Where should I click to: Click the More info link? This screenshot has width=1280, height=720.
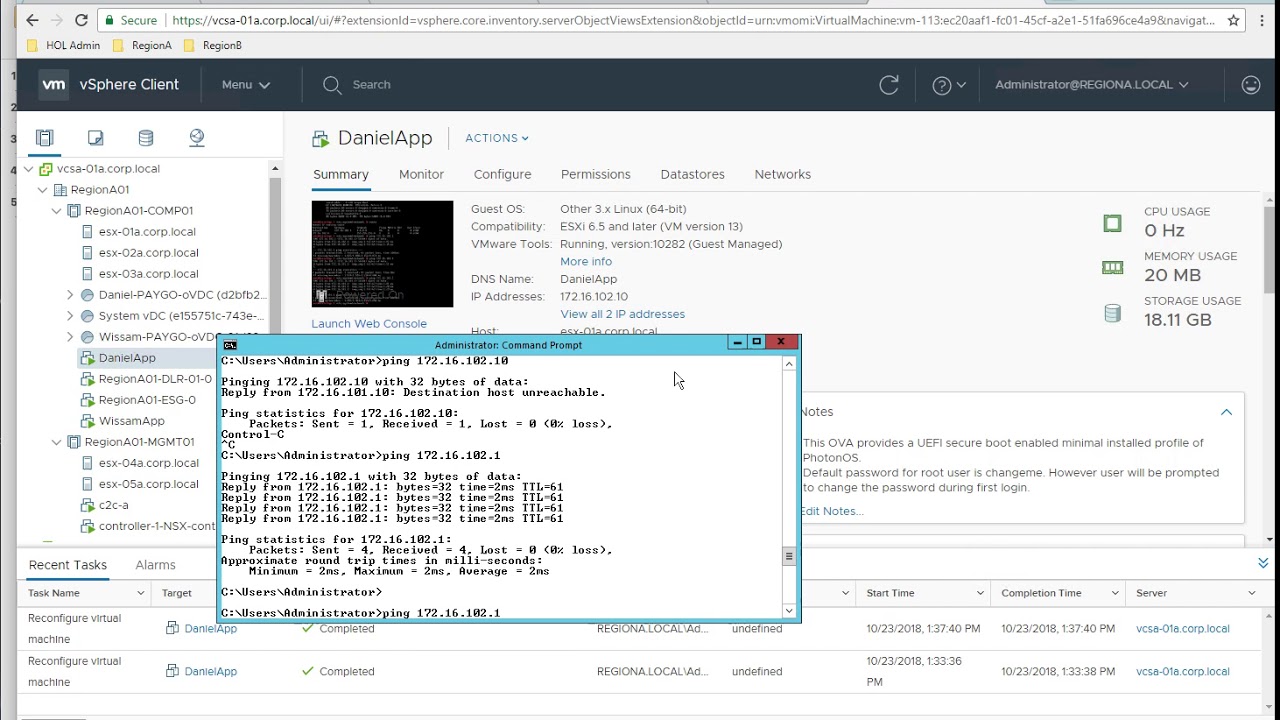pos(586,262)
